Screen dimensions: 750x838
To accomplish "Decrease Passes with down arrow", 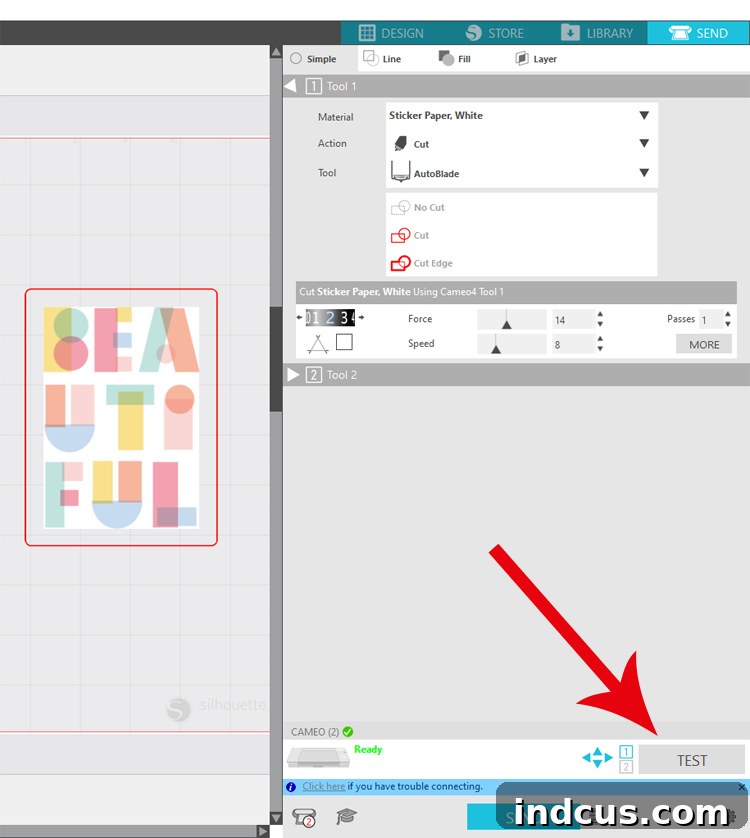I will pyautogui.click(x=728, y=324).
